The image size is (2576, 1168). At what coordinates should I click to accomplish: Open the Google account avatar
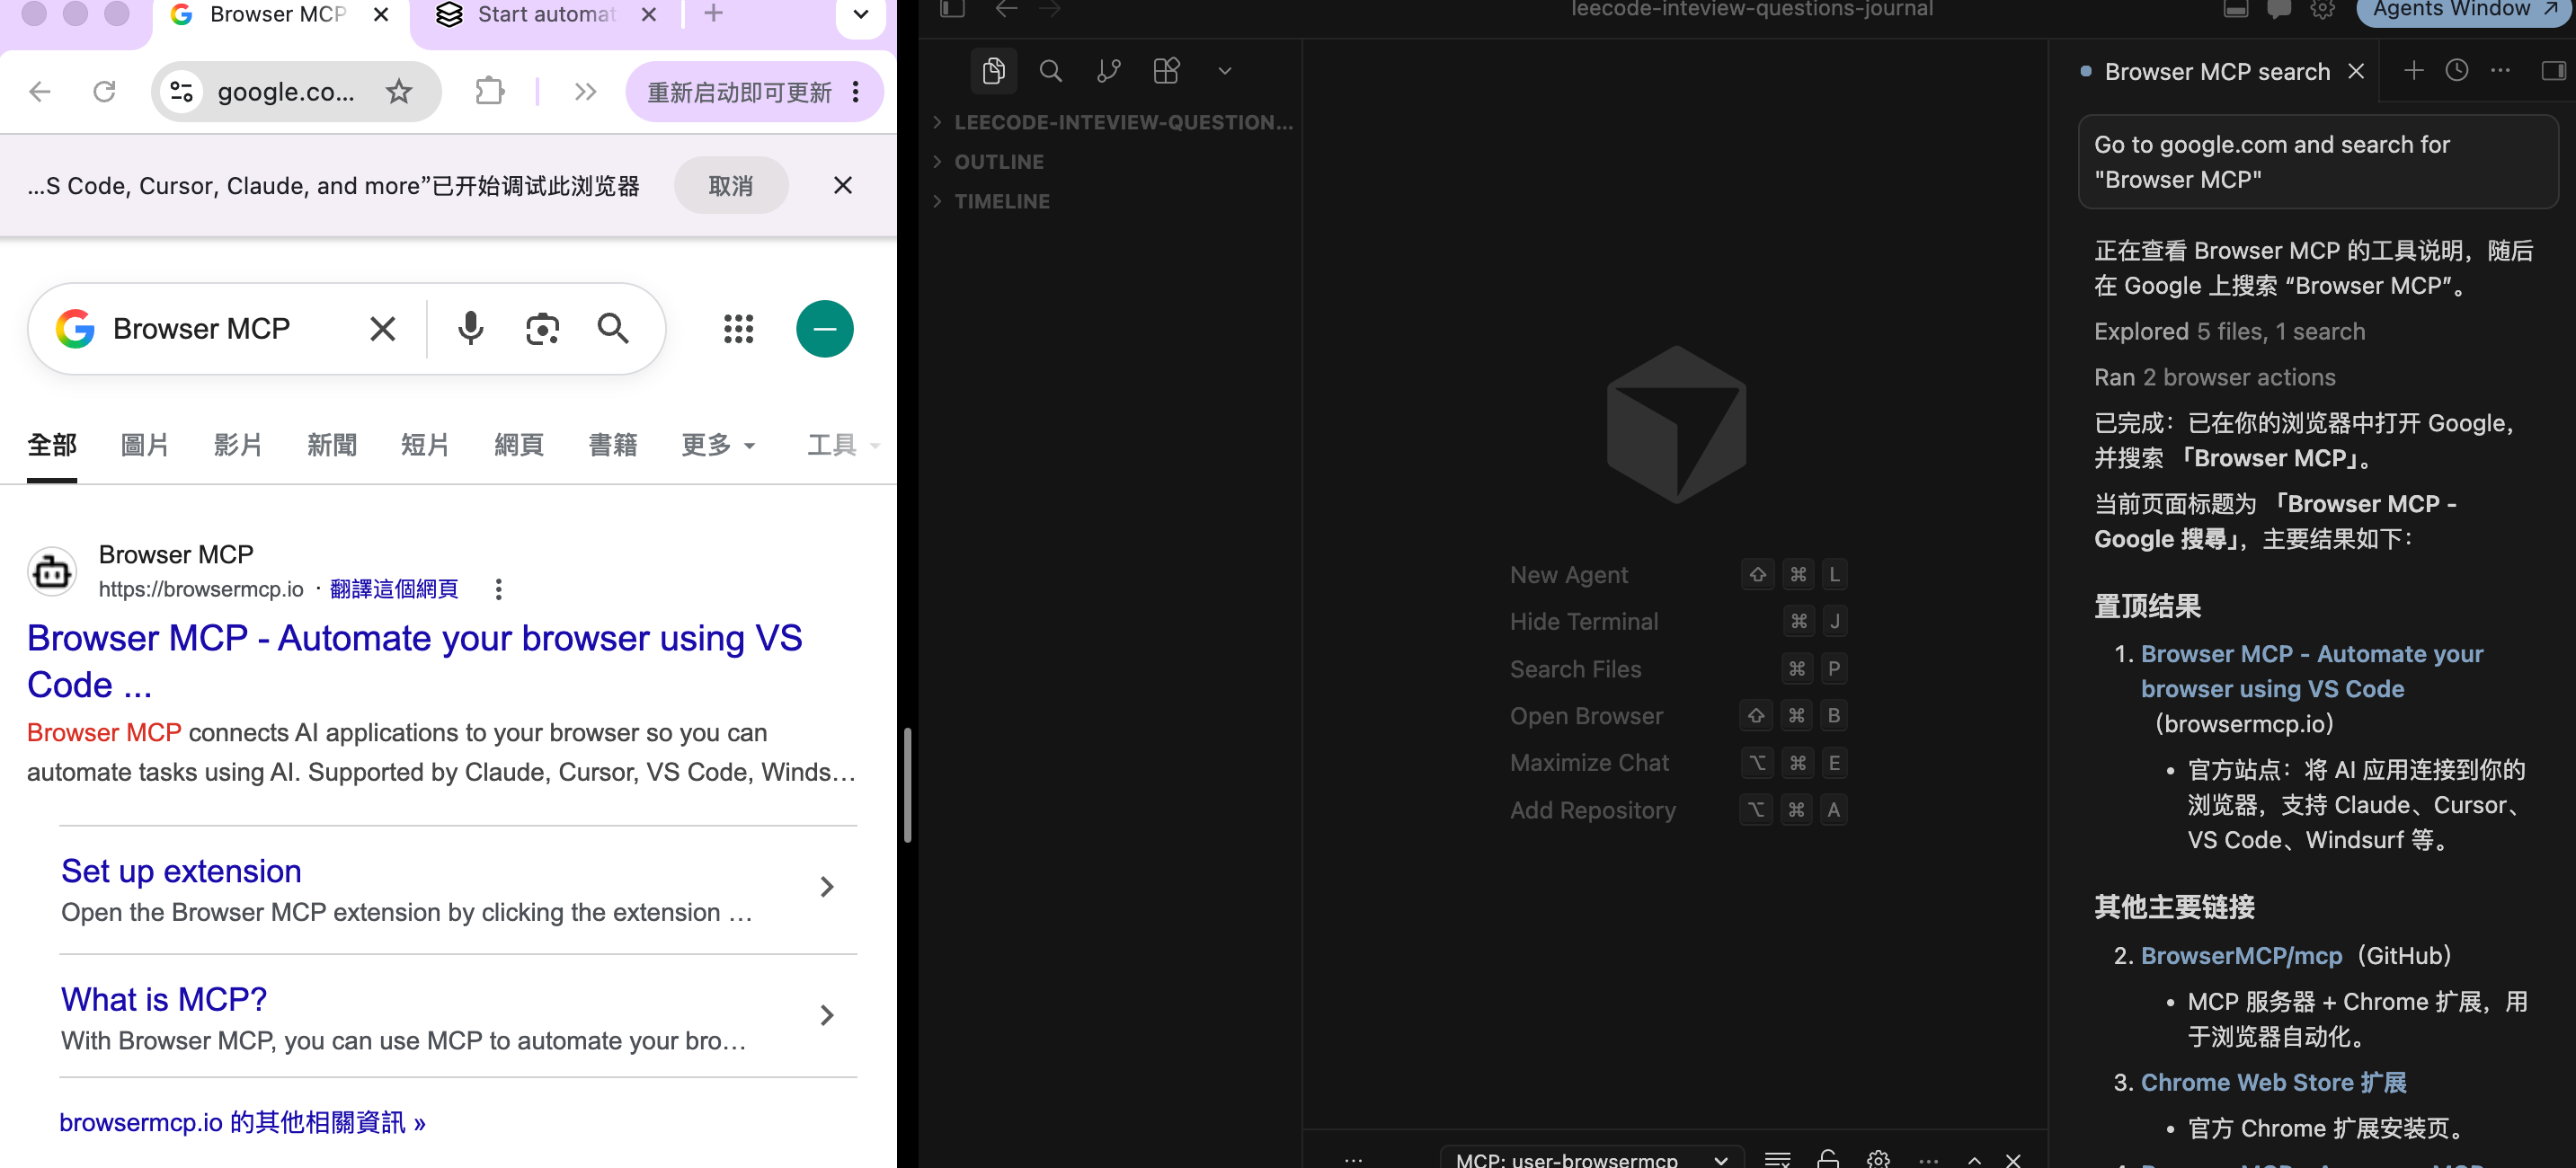pyautogui.click(x=825, y=328)
